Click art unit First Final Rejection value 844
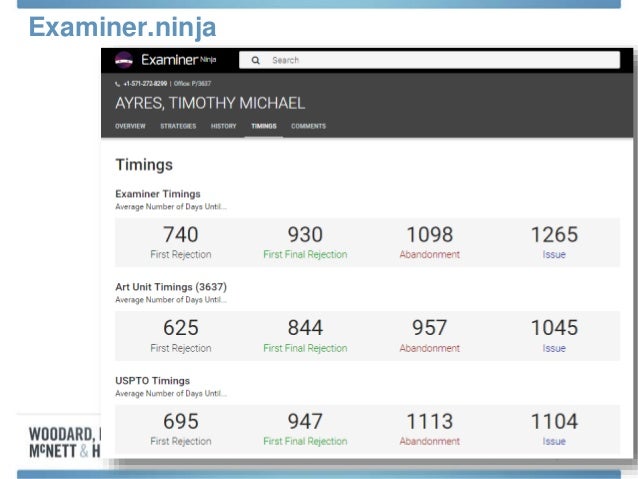Screen dimensions: 638x479 [305, 328]
